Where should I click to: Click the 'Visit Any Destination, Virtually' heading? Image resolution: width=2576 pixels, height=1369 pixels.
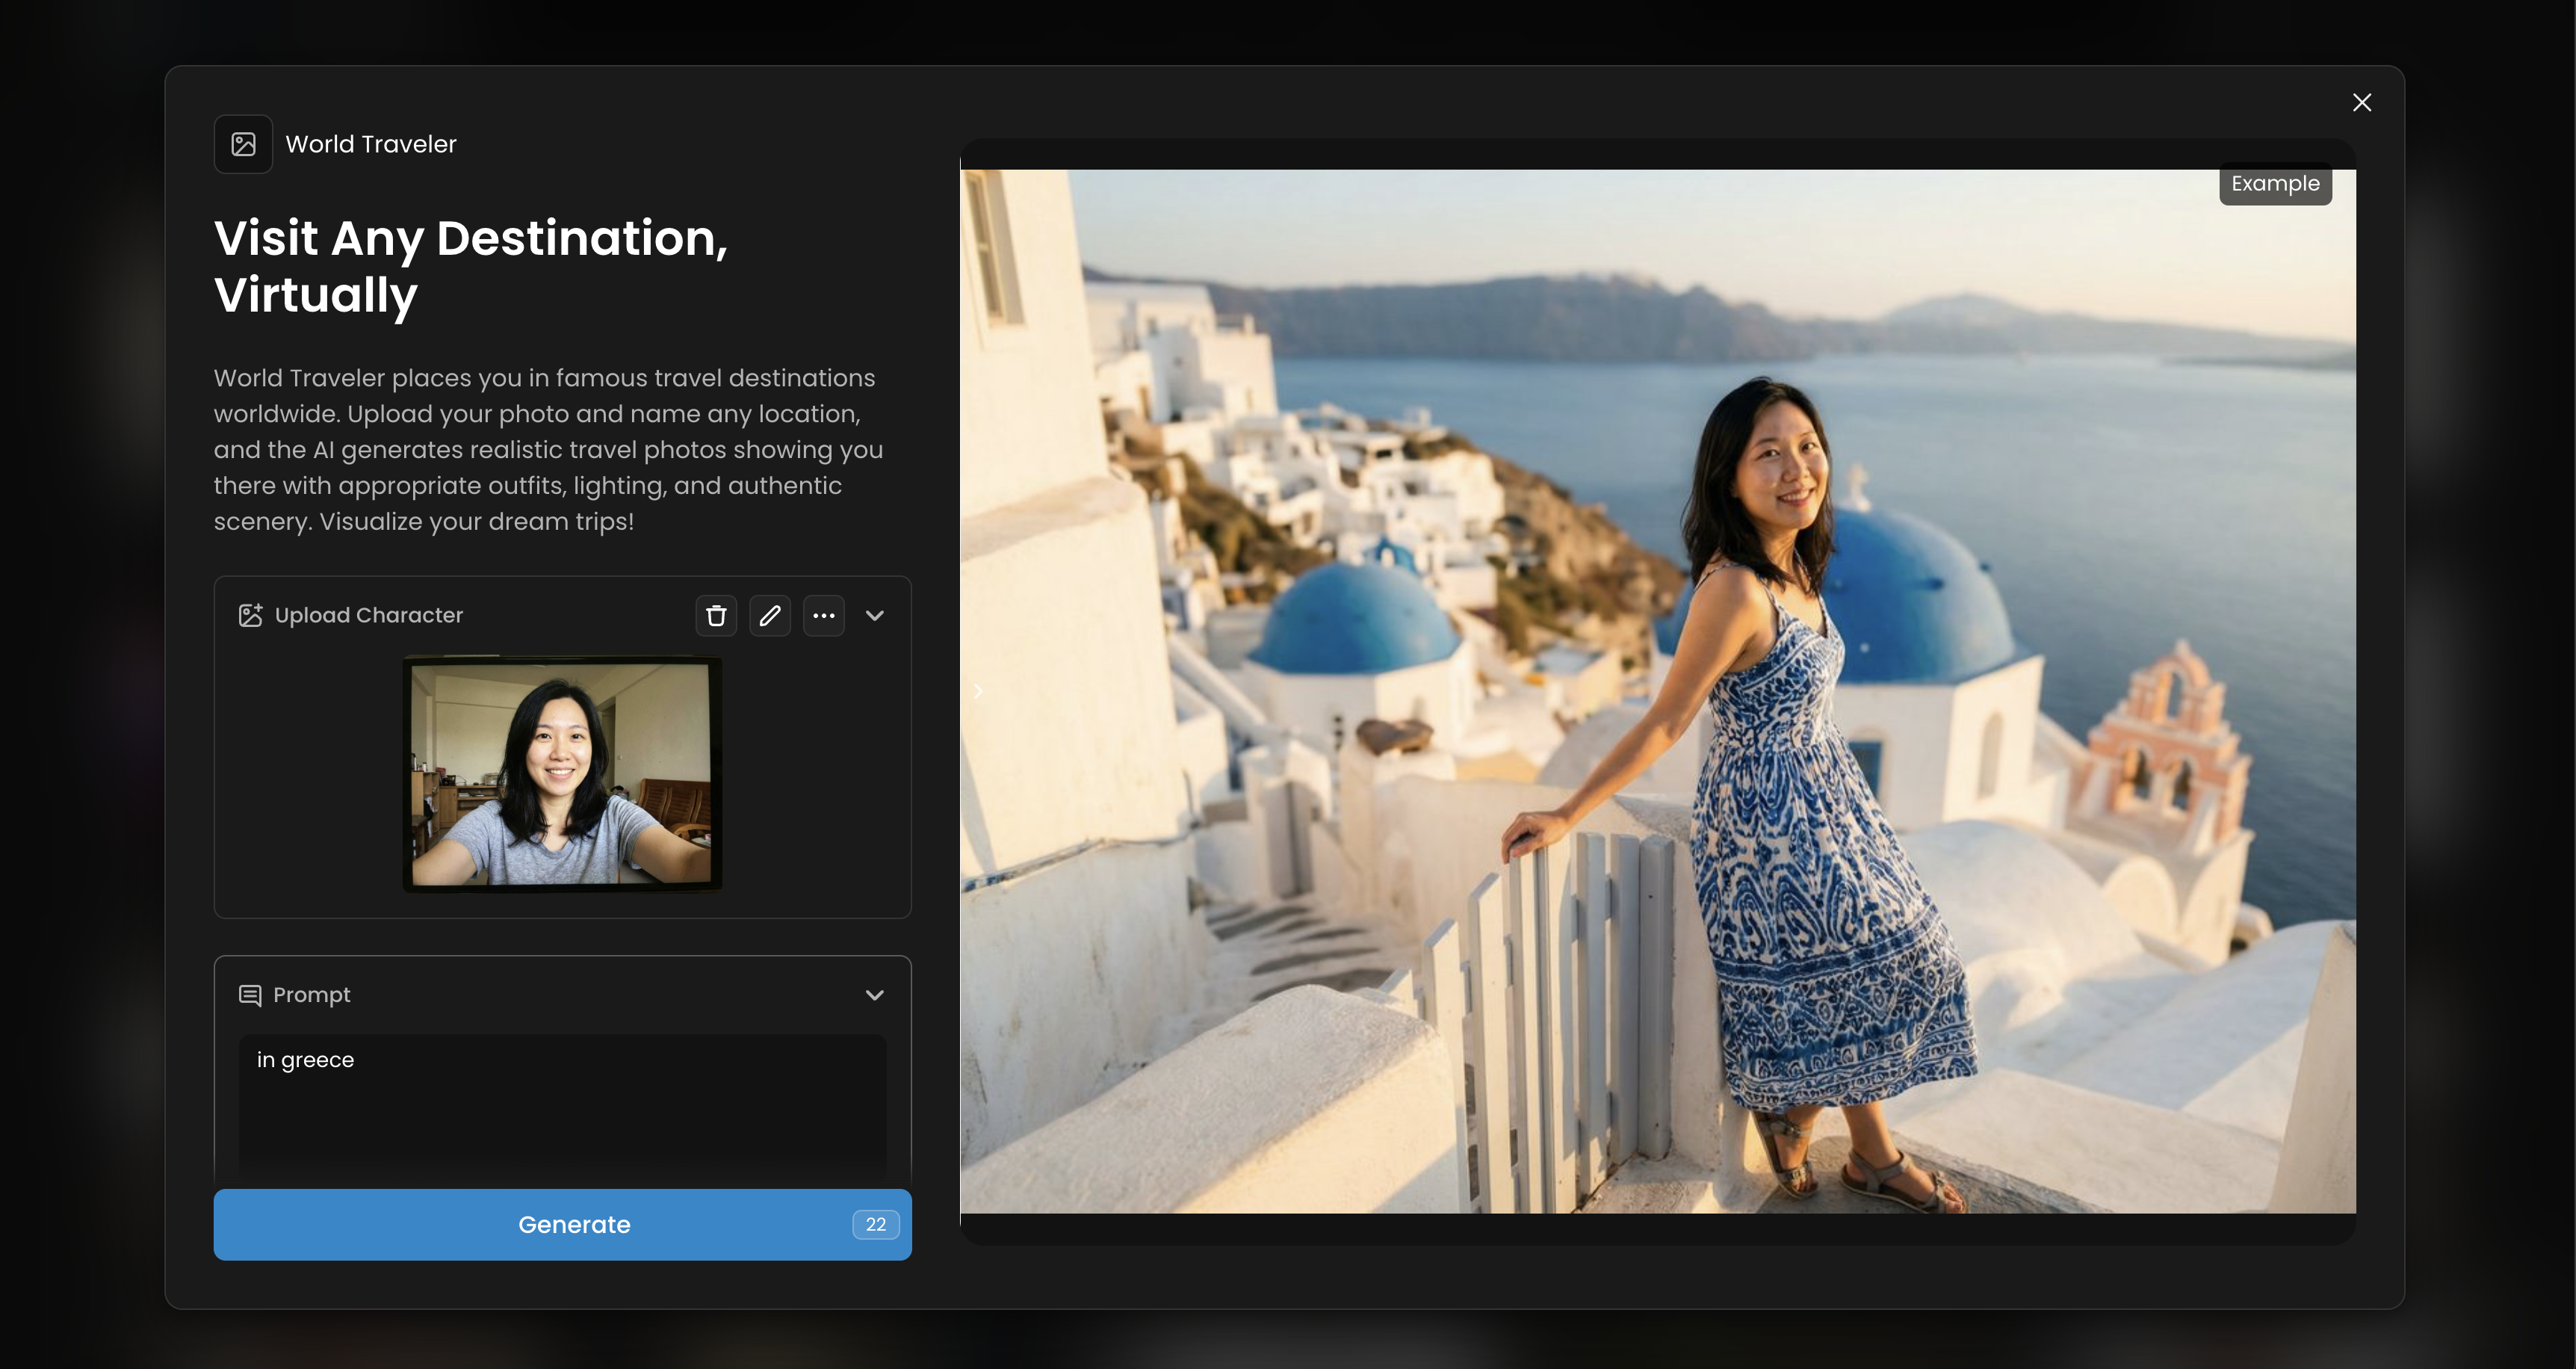click(470, 266)
